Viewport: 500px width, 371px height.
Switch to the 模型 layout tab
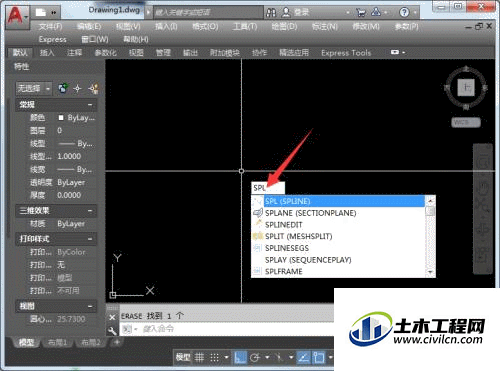[x=27, y=342]
